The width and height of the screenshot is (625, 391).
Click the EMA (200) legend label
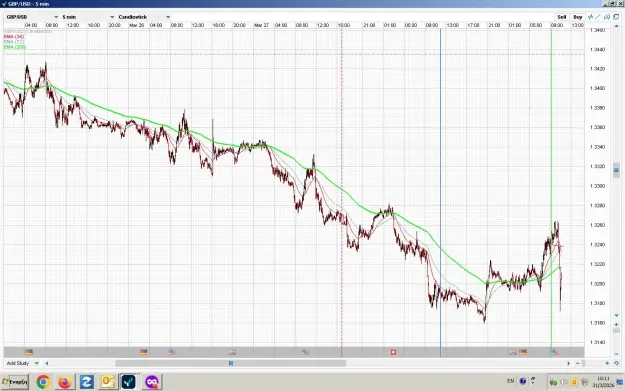pyautogui.click(x=15, y=47)
